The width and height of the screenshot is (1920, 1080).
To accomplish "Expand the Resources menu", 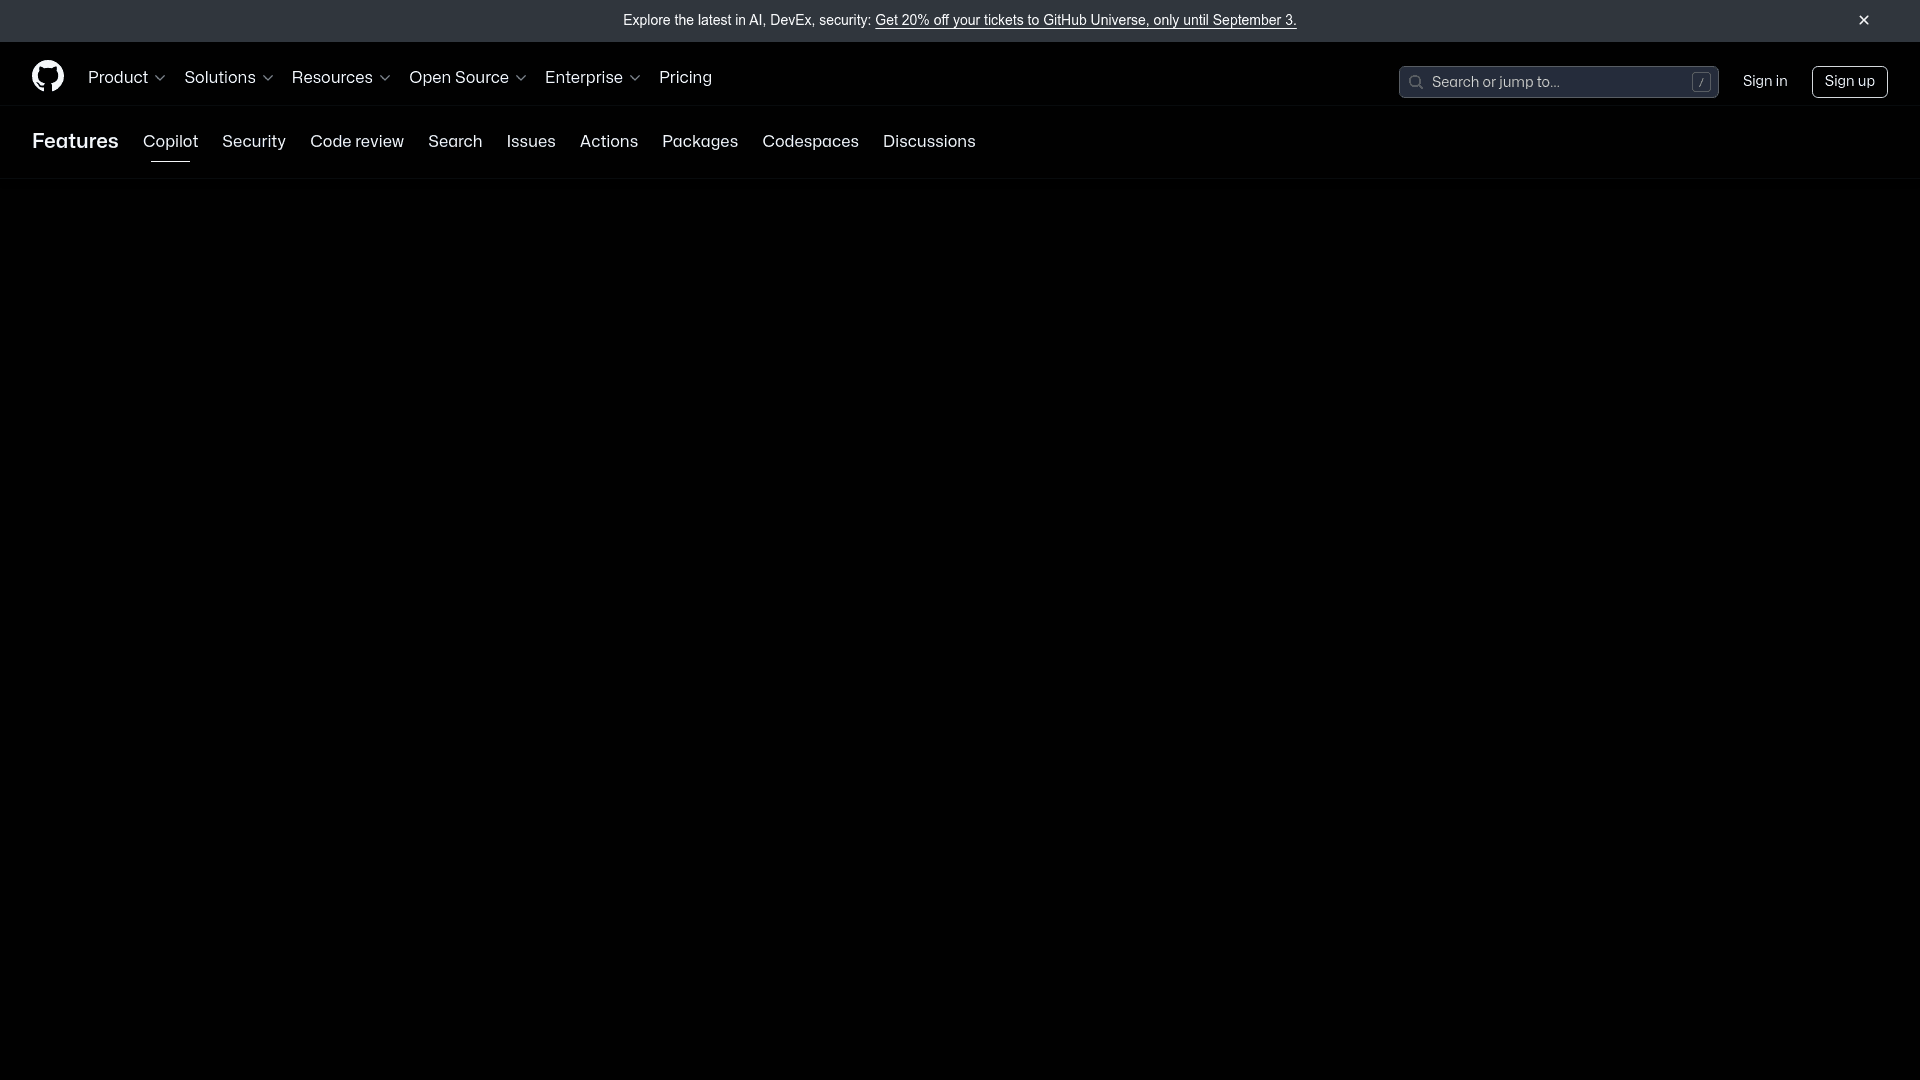I will tap(340, 78).
